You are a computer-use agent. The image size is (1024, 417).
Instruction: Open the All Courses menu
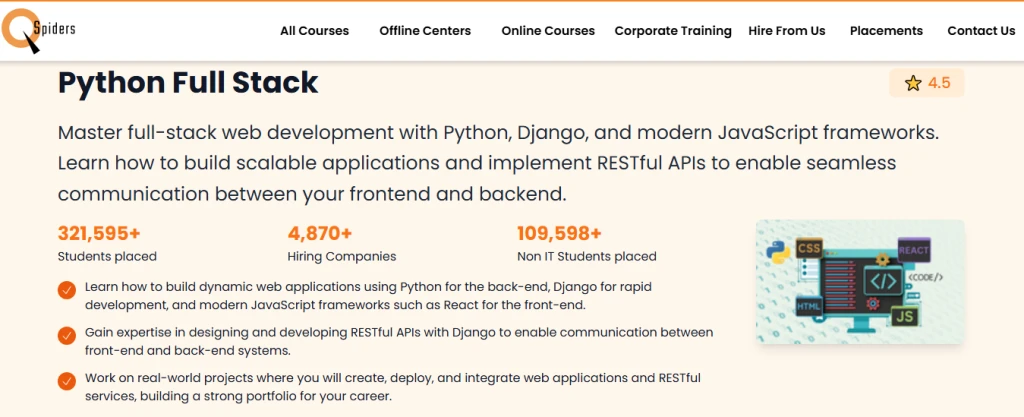click(x=314, y=31)
